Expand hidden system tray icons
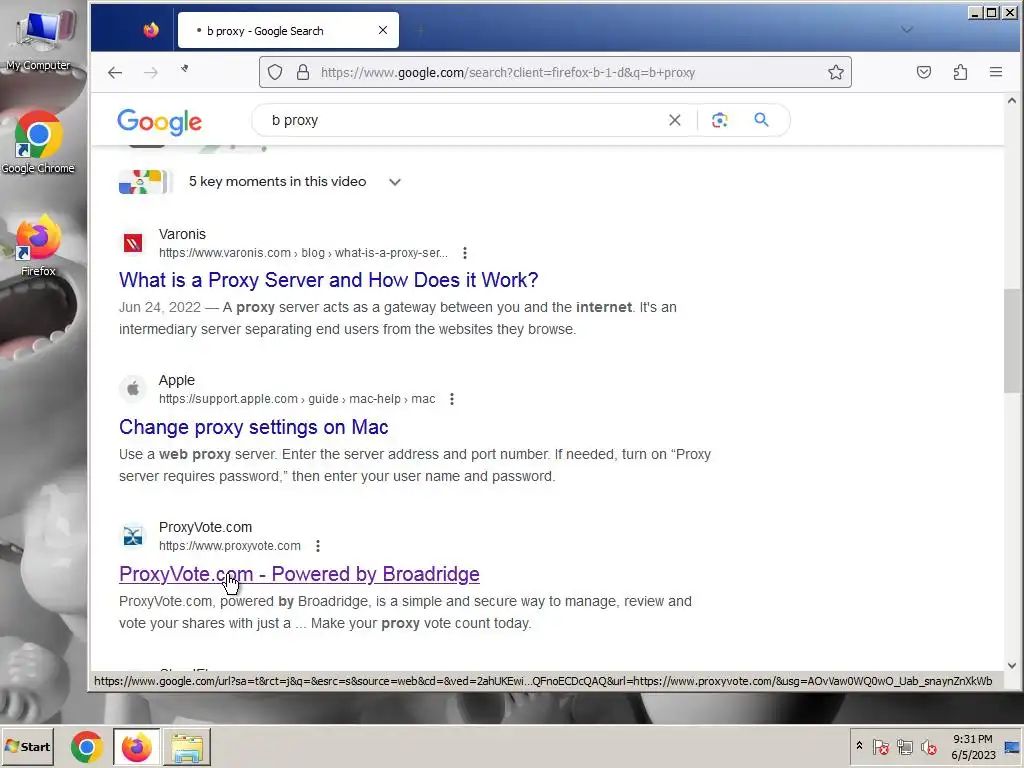 [x=859, y=746]
